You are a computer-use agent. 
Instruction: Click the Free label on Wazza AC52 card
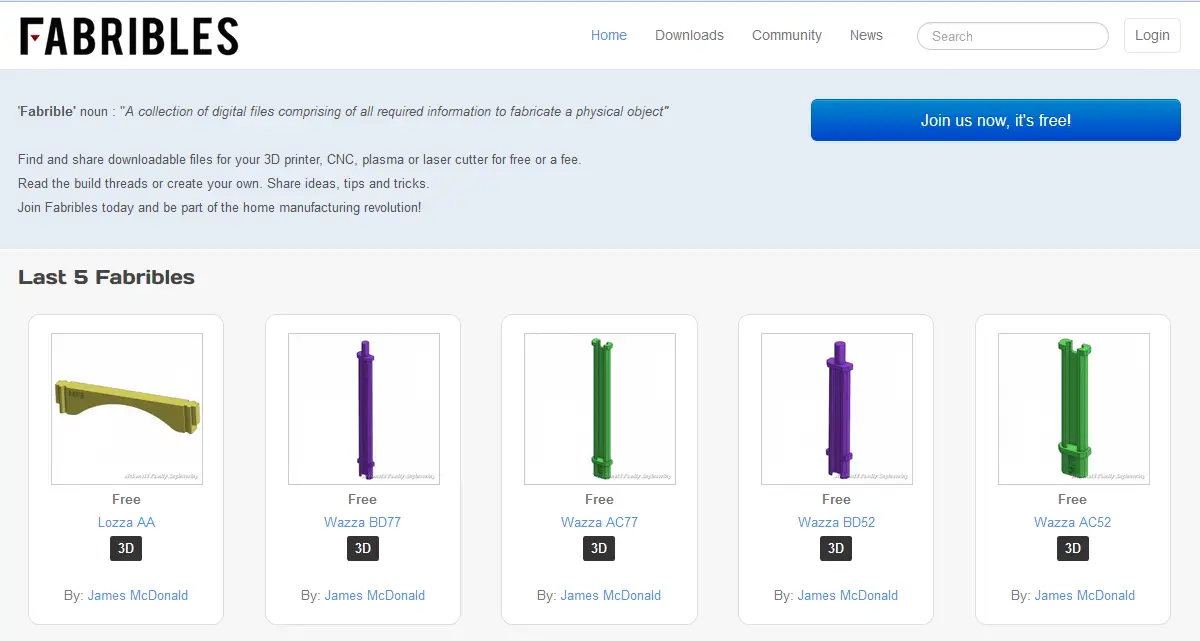tap(1072, 499)
